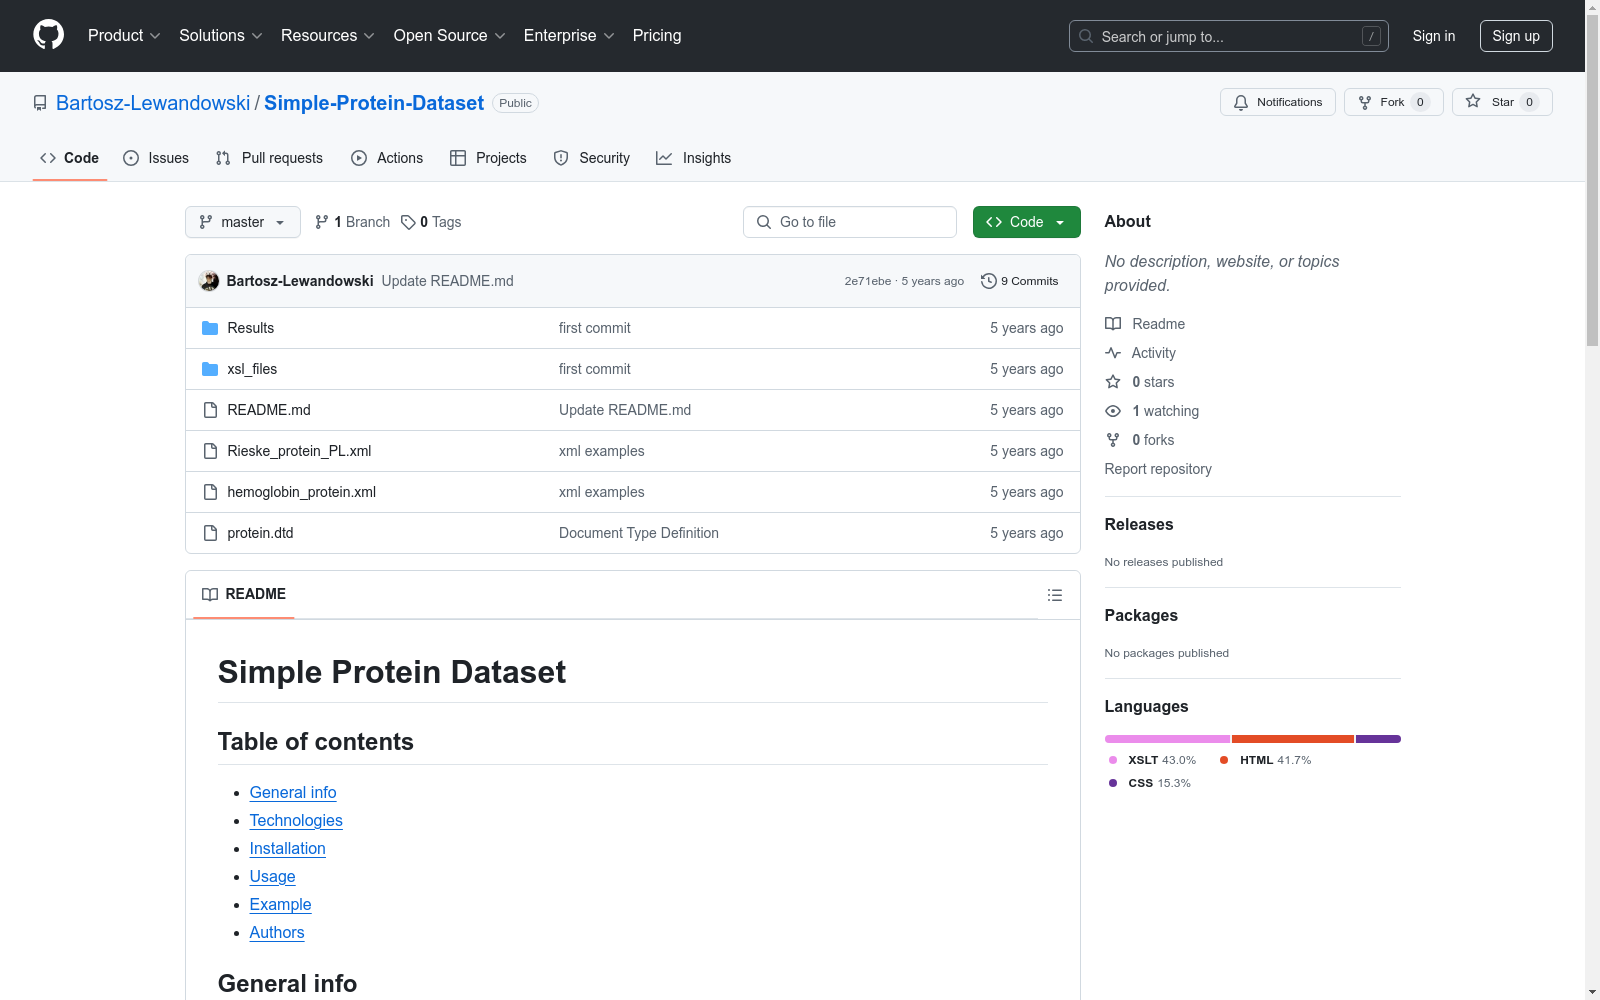Open the Usage table of contents link
This screenshot has width=1600, height=1000.
point(273,876)
